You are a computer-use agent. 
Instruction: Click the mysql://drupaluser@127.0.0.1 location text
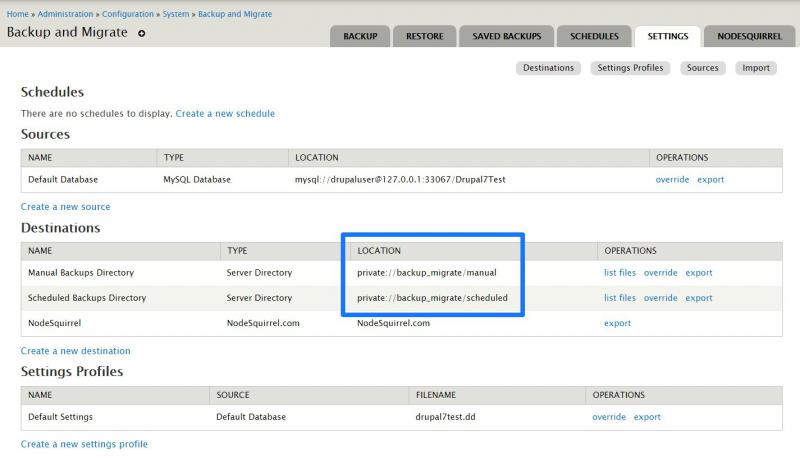pyautogui.click(x=400, y=180)
